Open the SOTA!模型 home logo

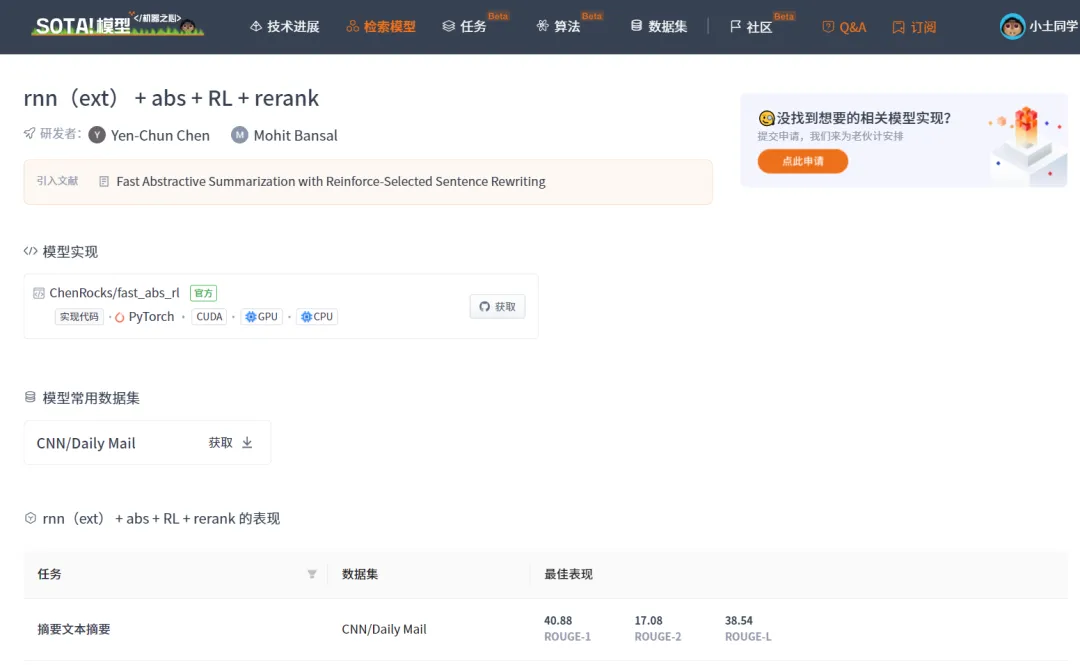pyautogui.click(x=118, y=25)
